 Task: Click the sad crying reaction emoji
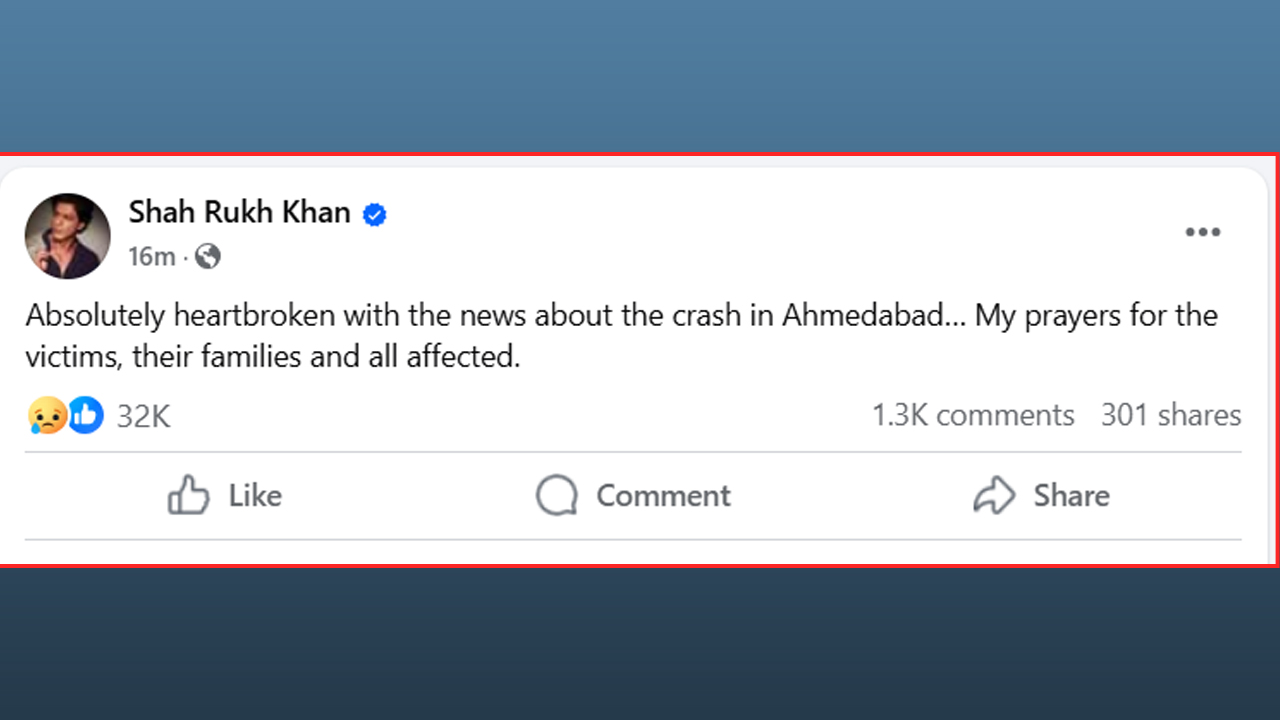coord(48,415)
